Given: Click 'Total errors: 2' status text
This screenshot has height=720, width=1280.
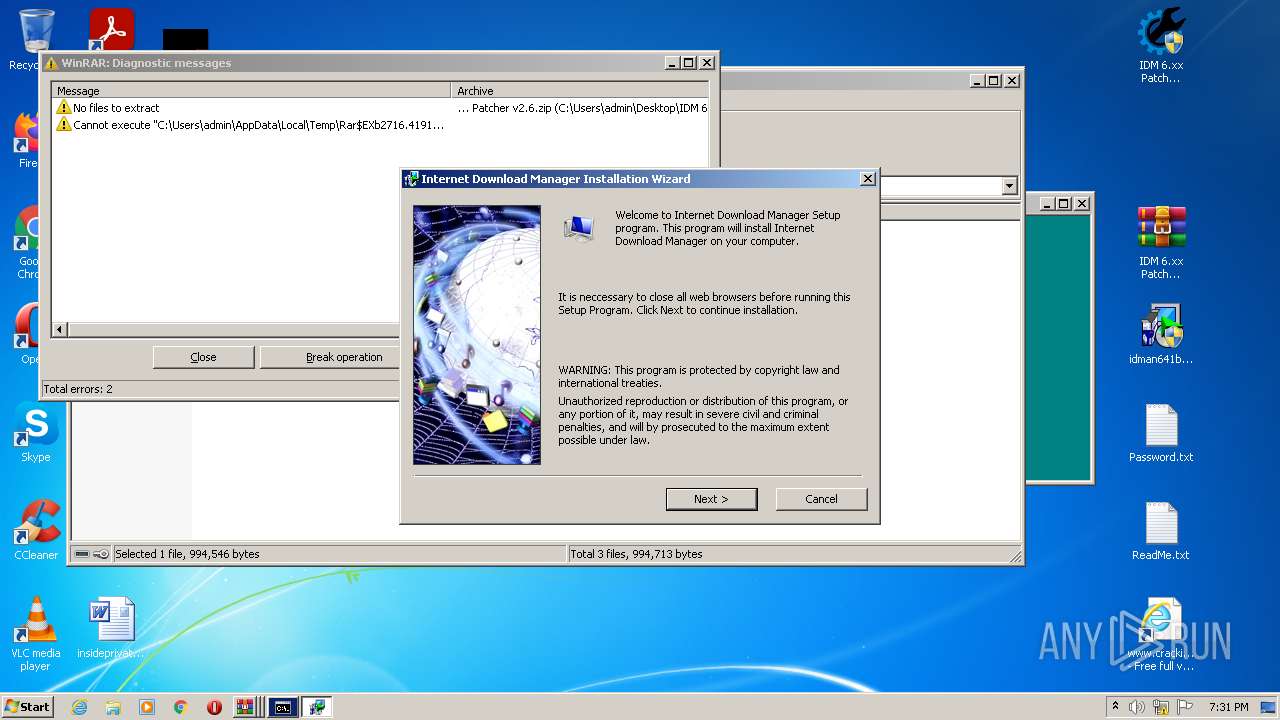Looking at the screenshot, I should click(78, 389).
